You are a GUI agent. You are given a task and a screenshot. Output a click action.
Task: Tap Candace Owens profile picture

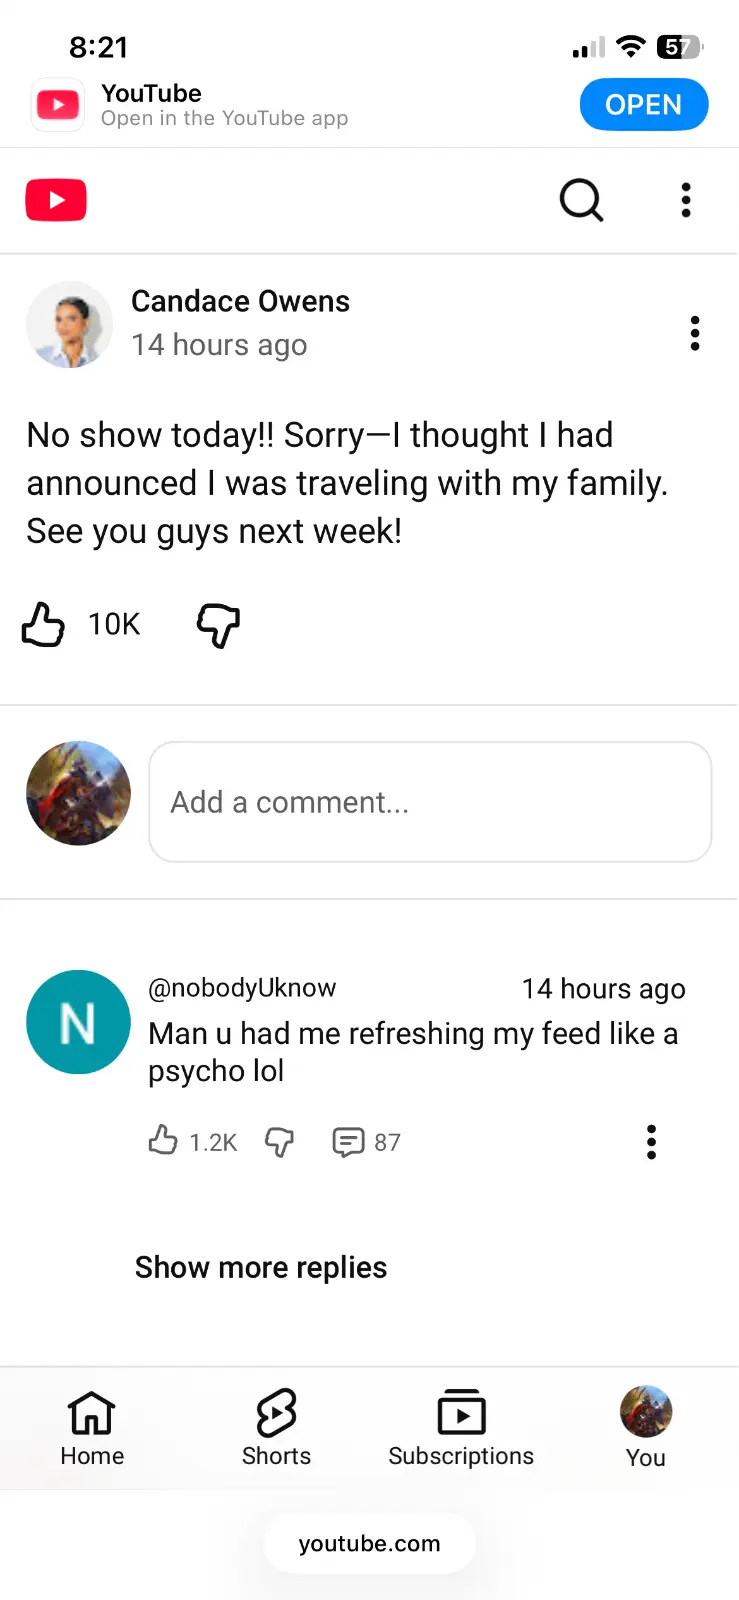70,325
